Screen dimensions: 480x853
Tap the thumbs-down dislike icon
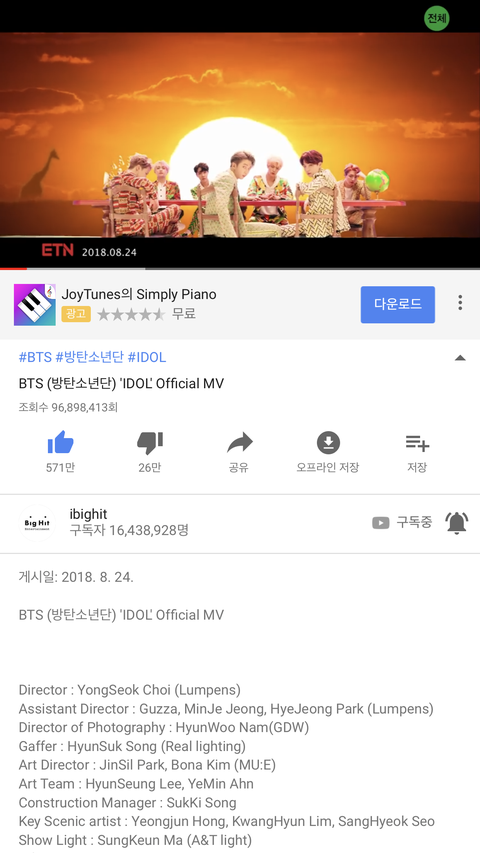click(x=150, y=443)
